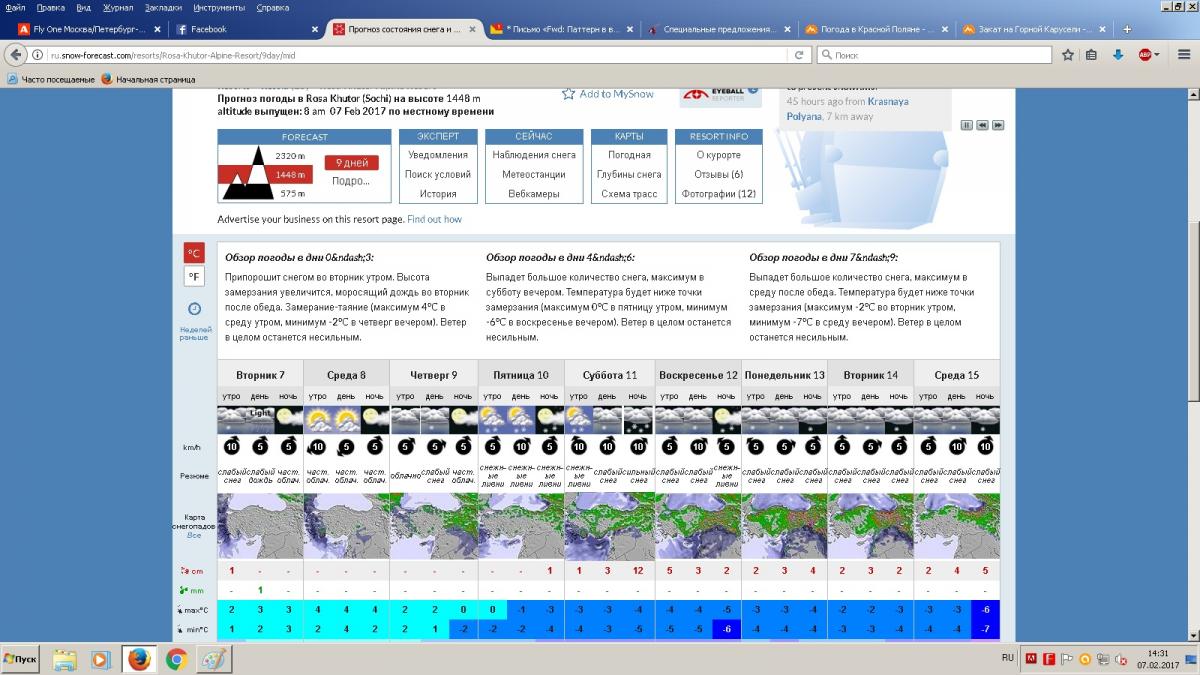1200x675 pixels.
Task: Open the Adblock Plus dropdown arrow
Action: point(1157,55)
